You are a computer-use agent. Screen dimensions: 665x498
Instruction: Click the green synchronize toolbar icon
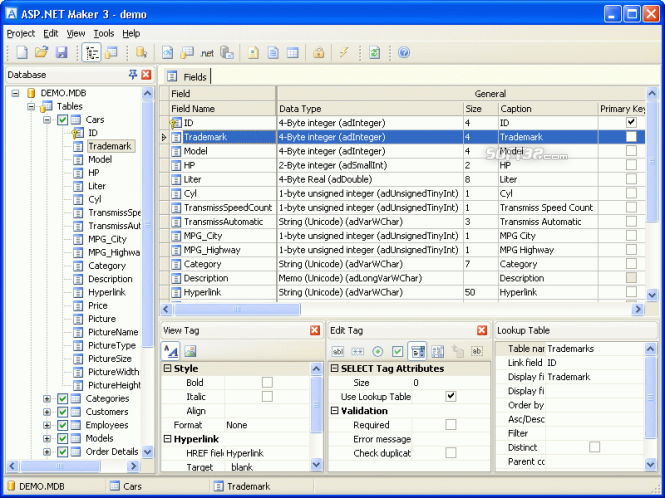point(374,53)
